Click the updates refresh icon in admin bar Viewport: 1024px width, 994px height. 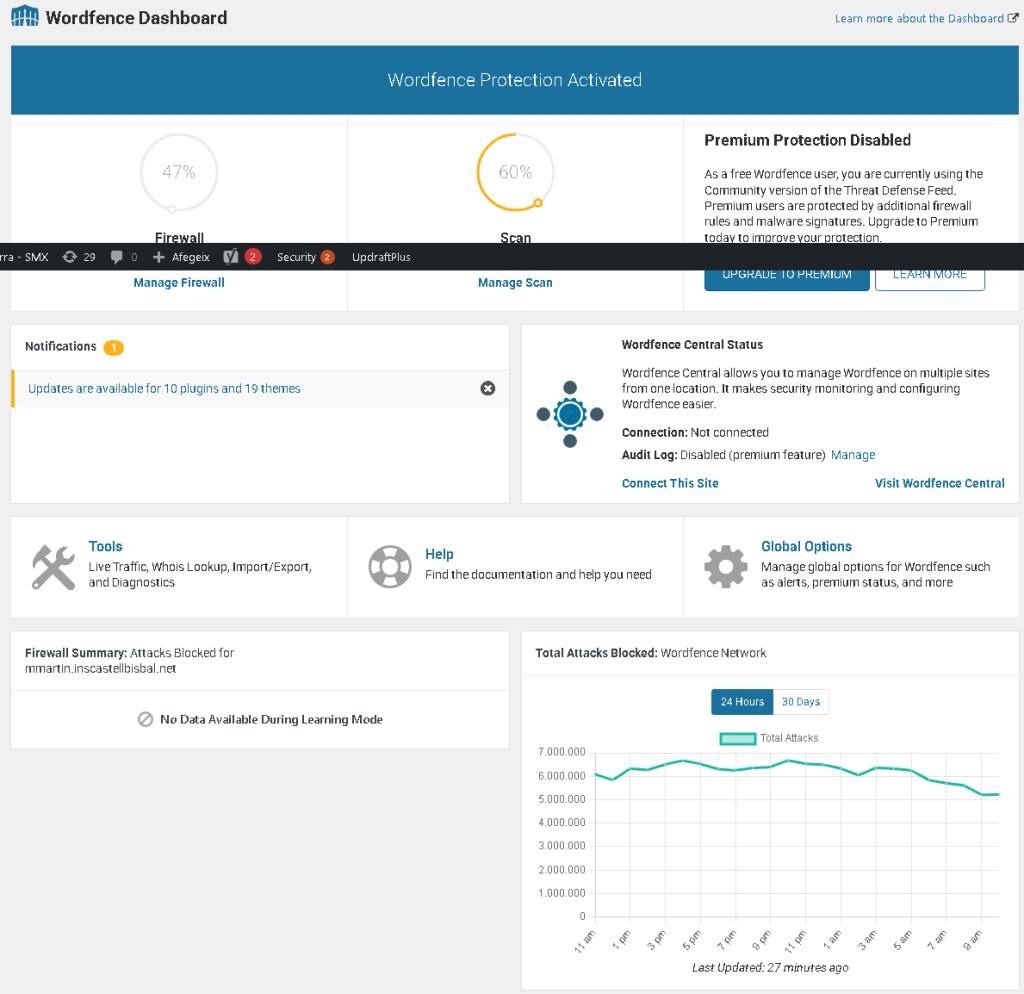(70, 257)
